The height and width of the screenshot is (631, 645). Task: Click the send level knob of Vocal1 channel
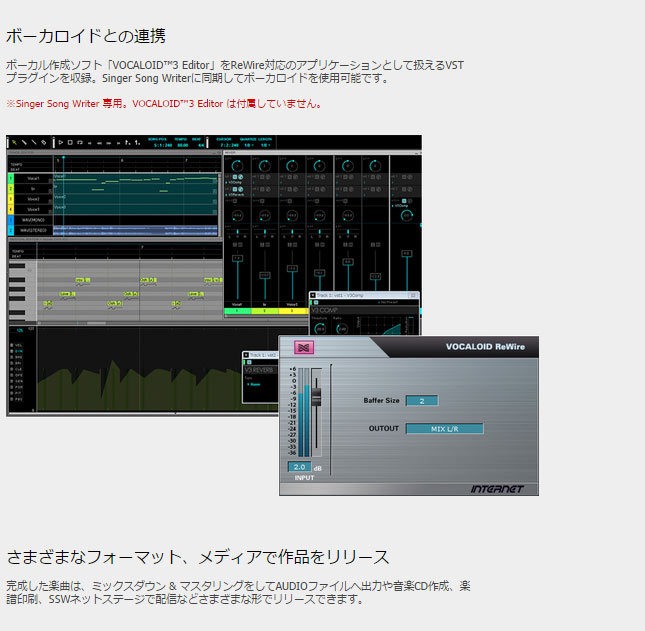click(237, 215)
